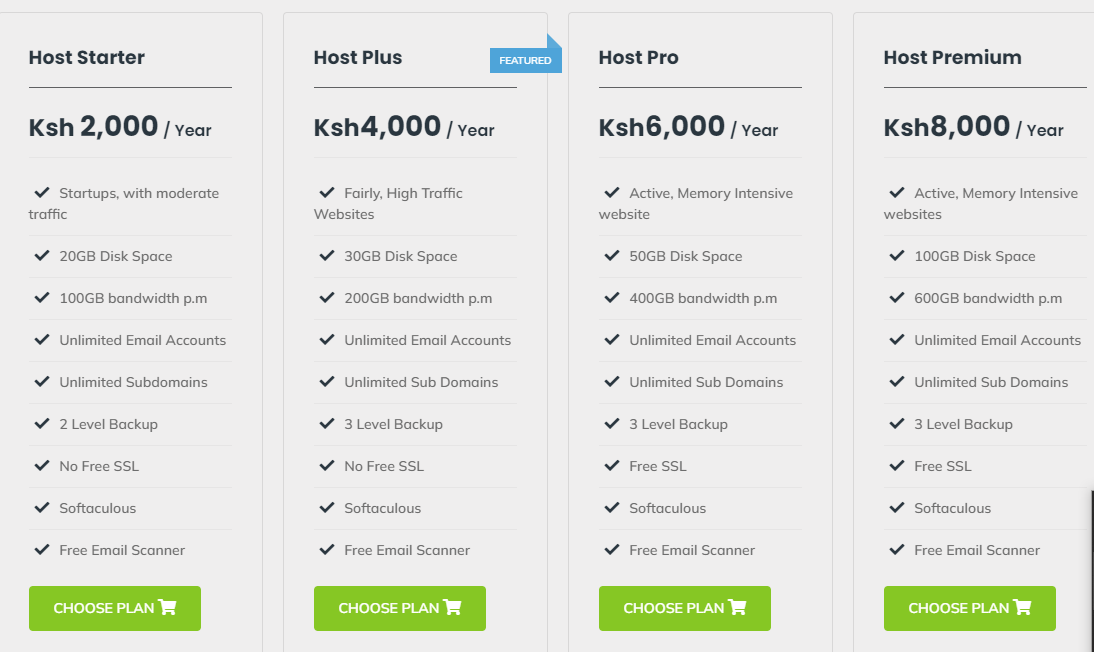
Task: Click CHOOSE PLAN for Host Pro
Action: (x=684, y=608)
